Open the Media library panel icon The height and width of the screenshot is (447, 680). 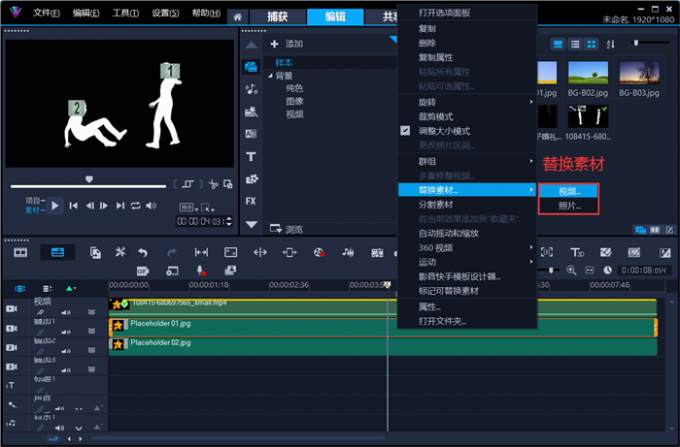pyautogui.click(x=250, y=66)
